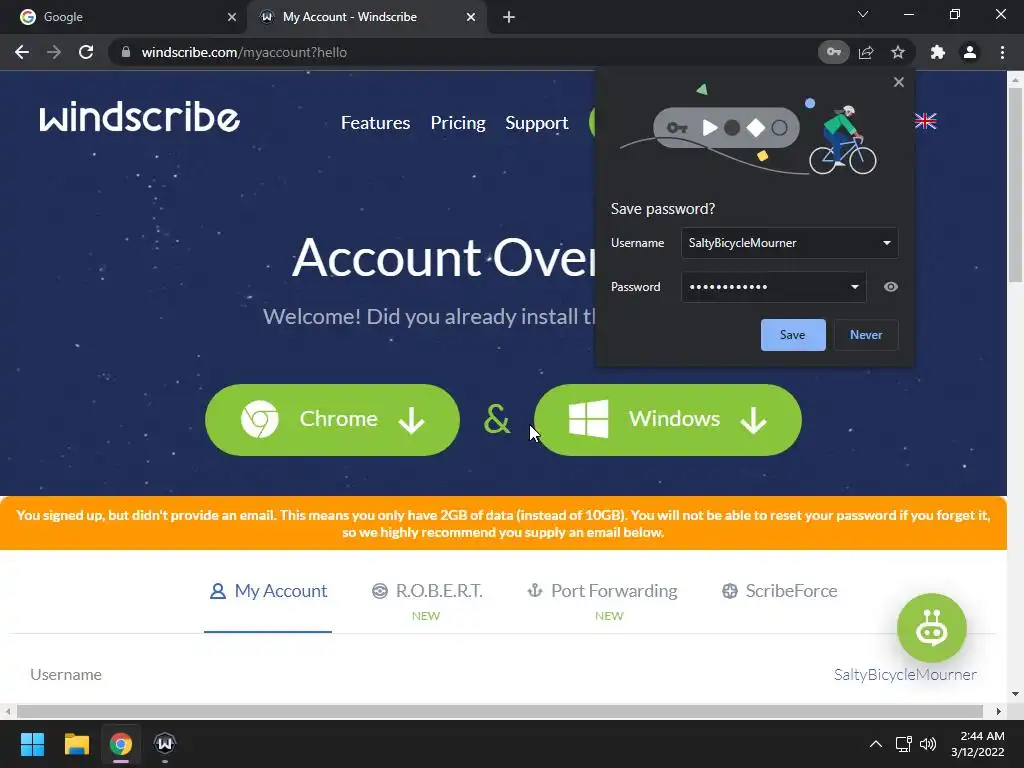Download the Chrome extension
This screenshot has height=768, width=1024.
coord(332,419)
